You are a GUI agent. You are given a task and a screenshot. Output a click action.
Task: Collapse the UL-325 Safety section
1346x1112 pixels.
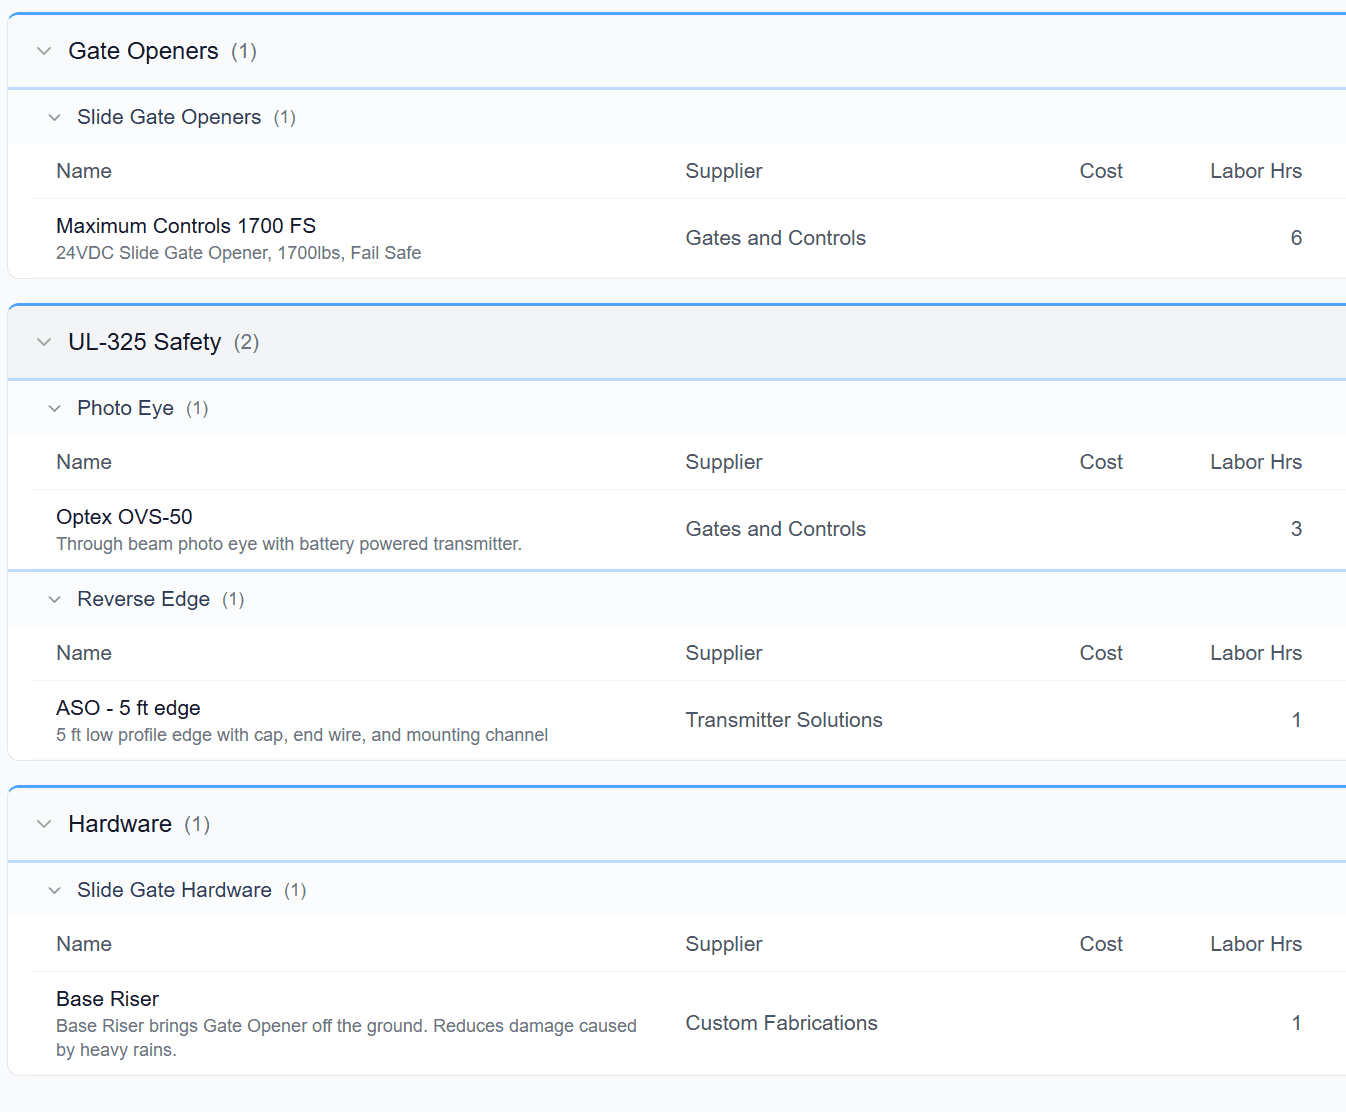(x=44, y=341)
